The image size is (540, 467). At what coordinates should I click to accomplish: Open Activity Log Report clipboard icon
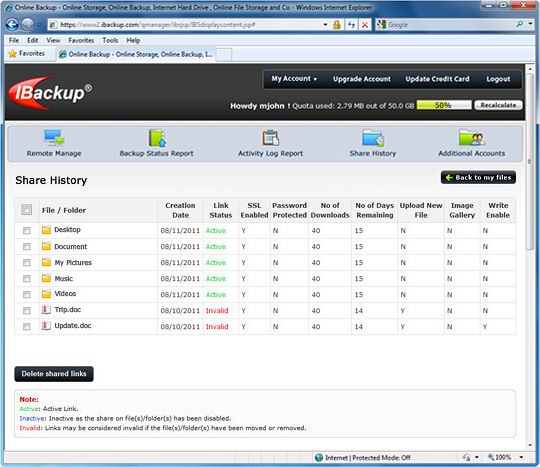pyautogui.click(x=271, y=138)
